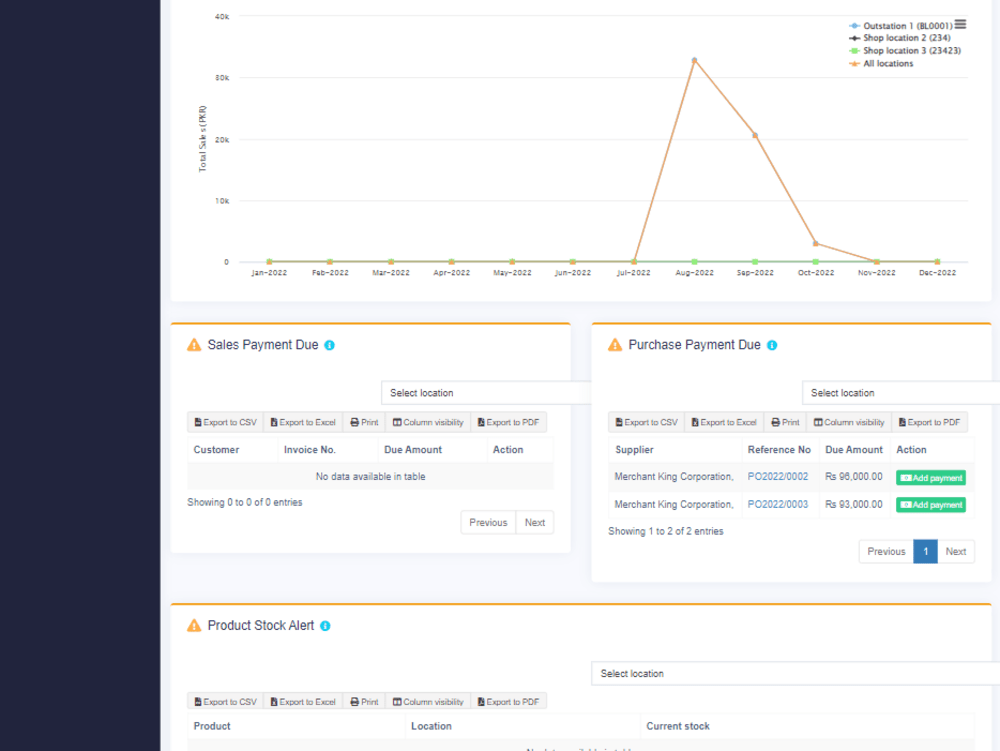Click the info icon beside Sales Payment Due
This screenshot has height=751, width=1000.
click(328, 344)
